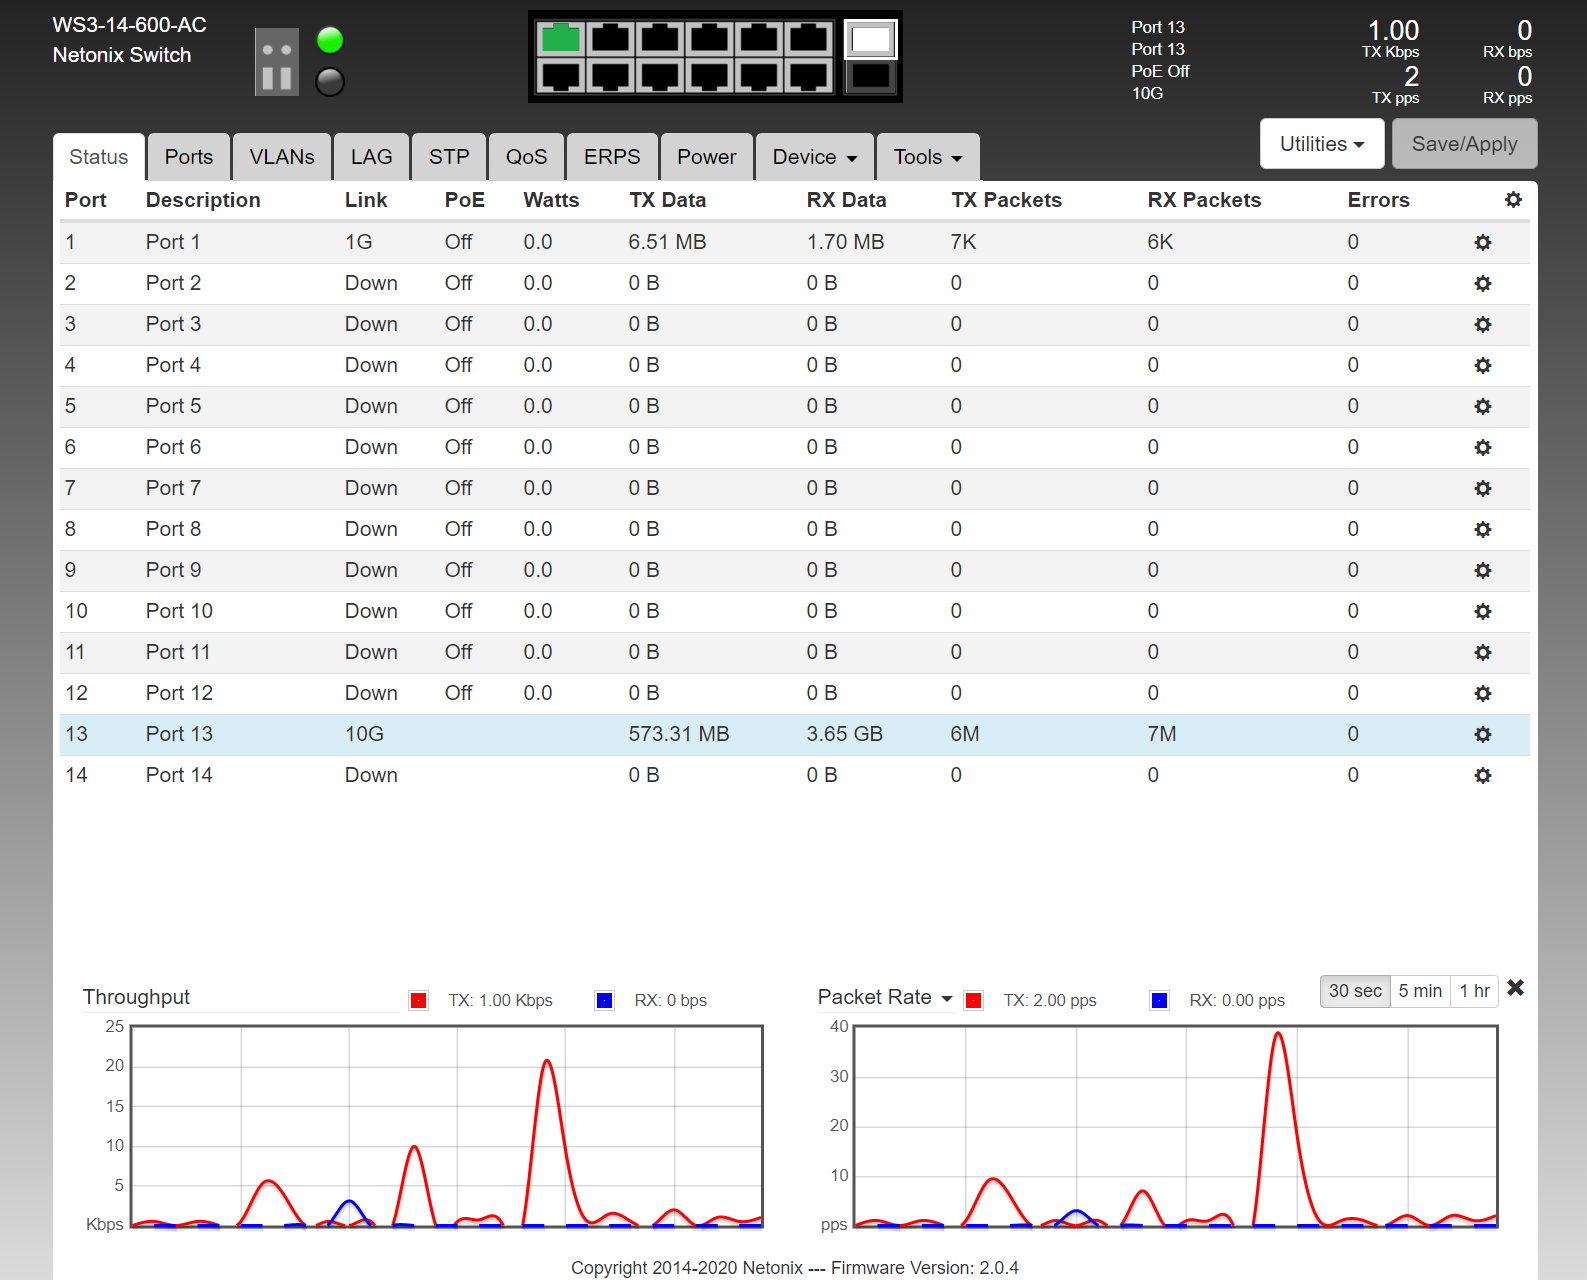The width and height of the screenshot is (1587, 1280).
Task: Click the green status LED indicator
Action: [x=330, y=41]
